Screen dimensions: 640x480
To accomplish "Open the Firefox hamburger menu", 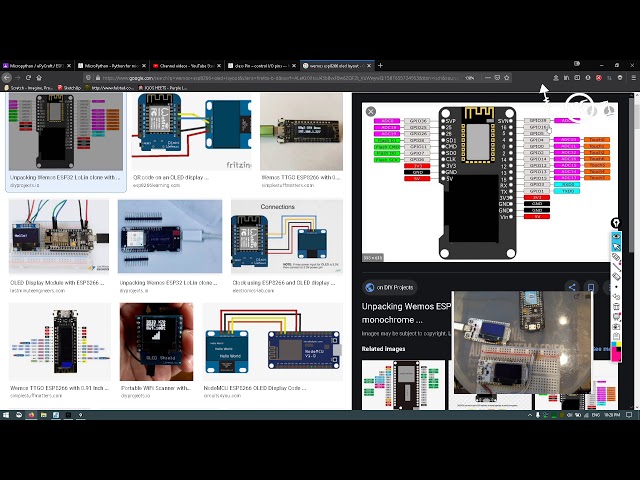I will point(633,78).
